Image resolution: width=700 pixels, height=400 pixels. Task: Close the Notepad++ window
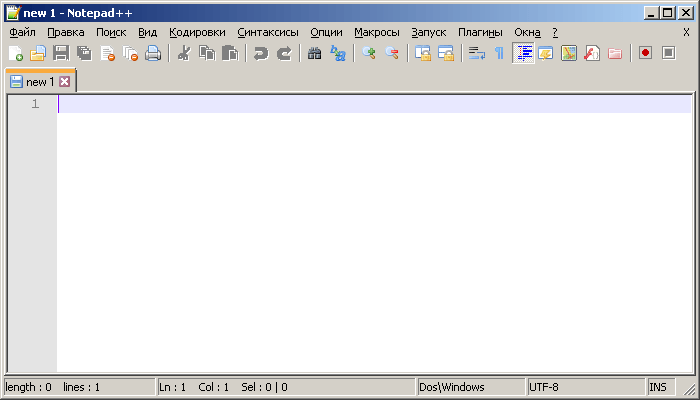[x=685, y=13]
